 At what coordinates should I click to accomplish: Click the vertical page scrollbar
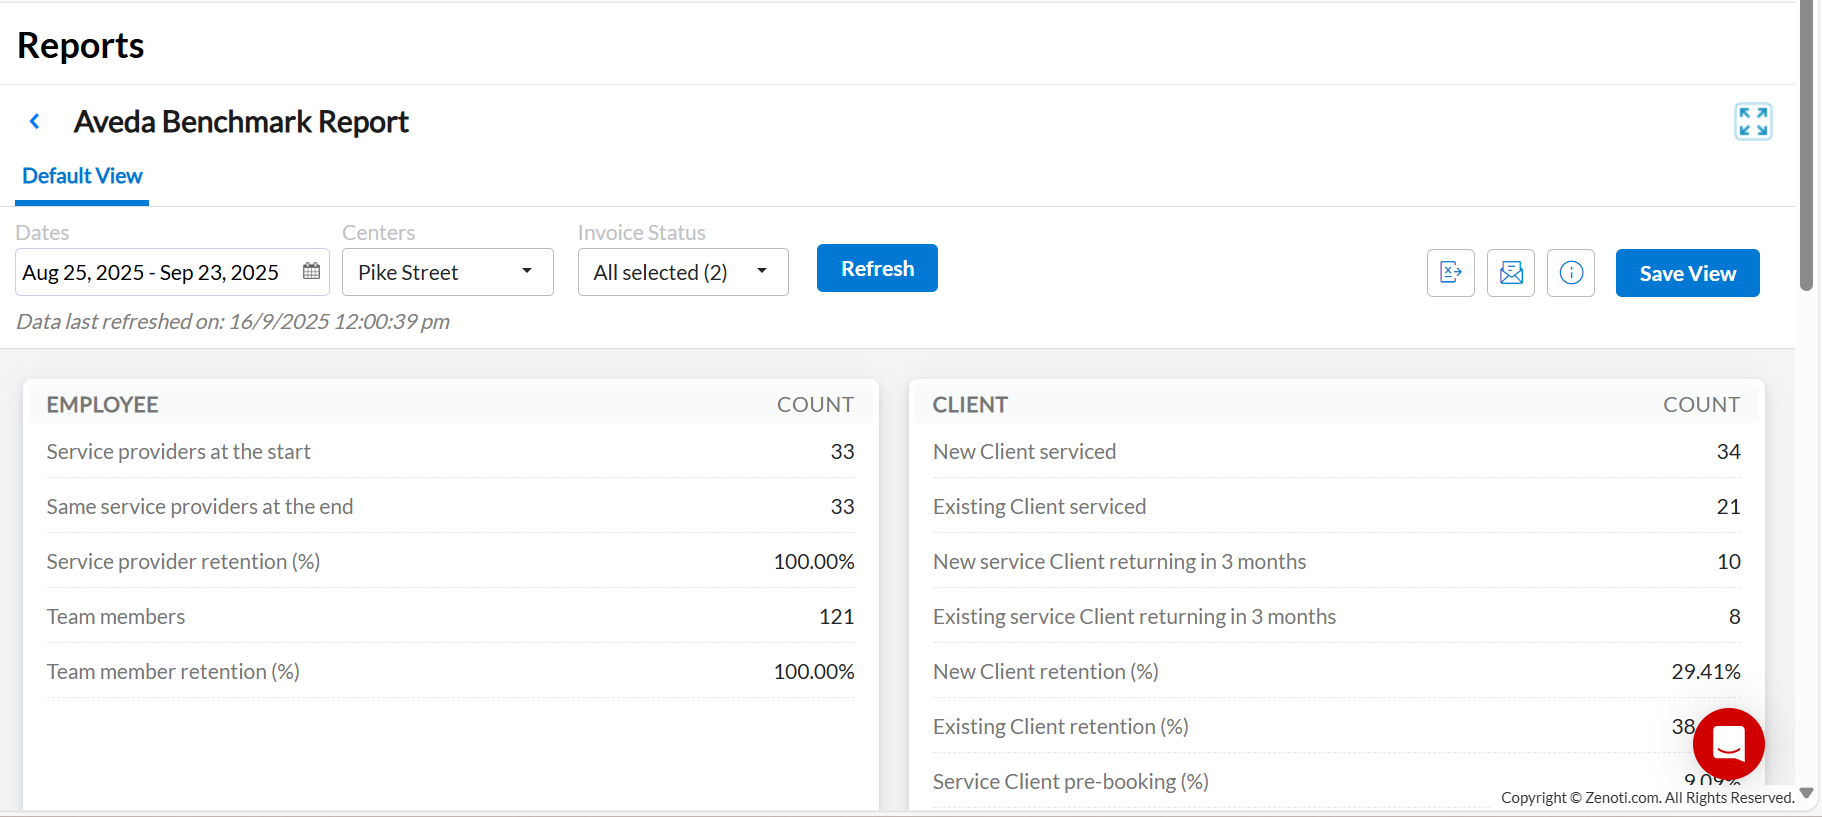click(x=1806, y=150)
